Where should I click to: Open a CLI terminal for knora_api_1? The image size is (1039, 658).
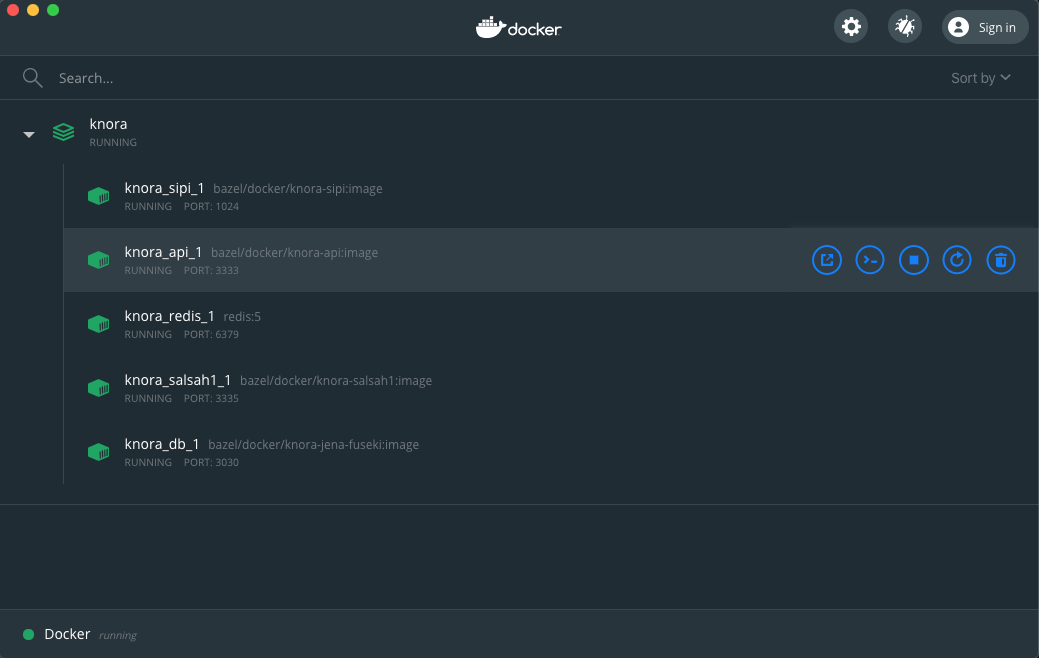869,259
